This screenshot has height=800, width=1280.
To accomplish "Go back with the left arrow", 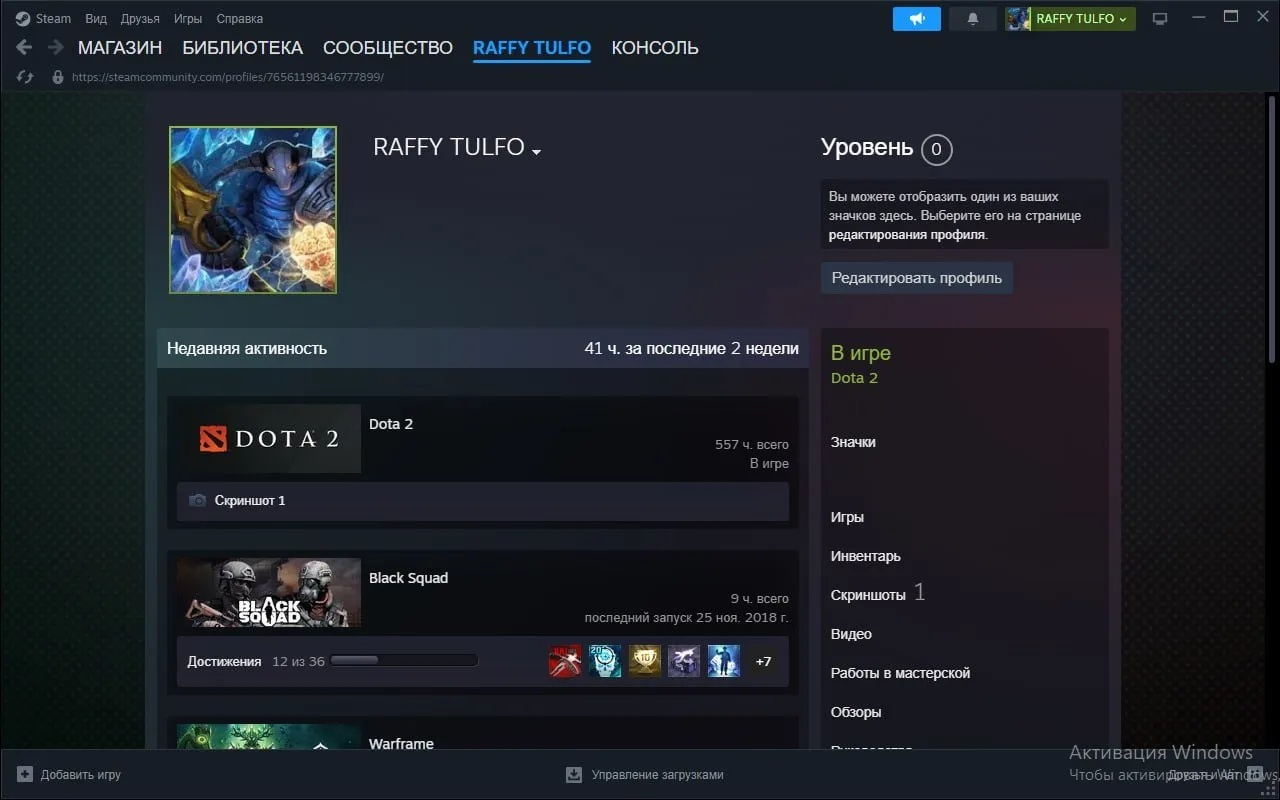I will click(24, 47).
